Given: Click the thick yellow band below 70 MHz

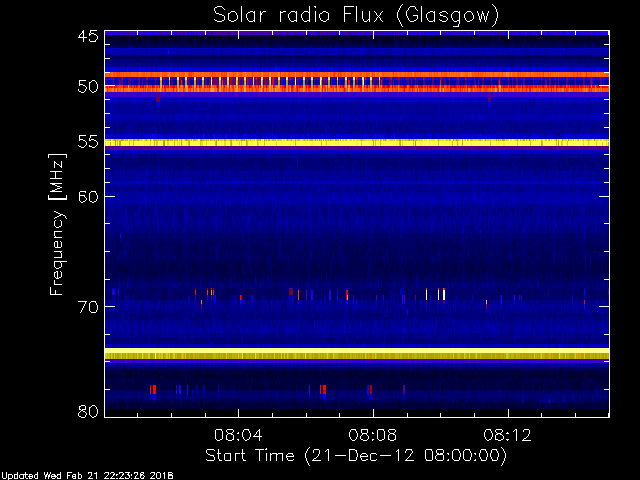Looking at the screenshot, I should [357, 354].
